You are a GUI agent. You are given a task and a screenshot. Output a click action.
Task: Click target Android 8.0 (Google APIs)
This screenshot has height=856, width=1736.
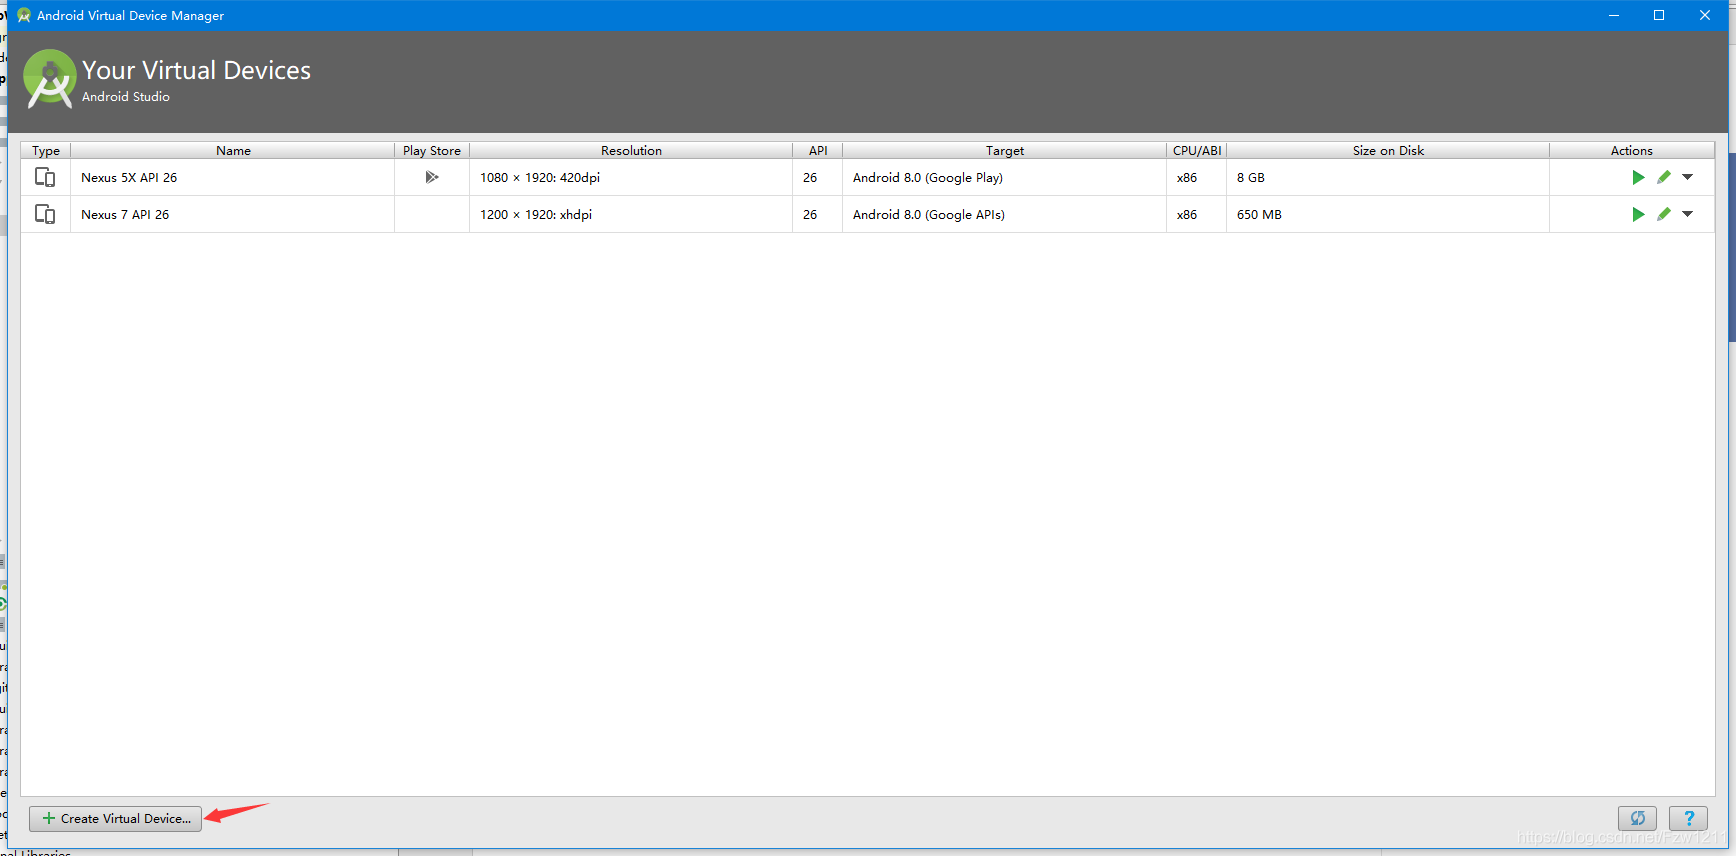pos(929,215)
